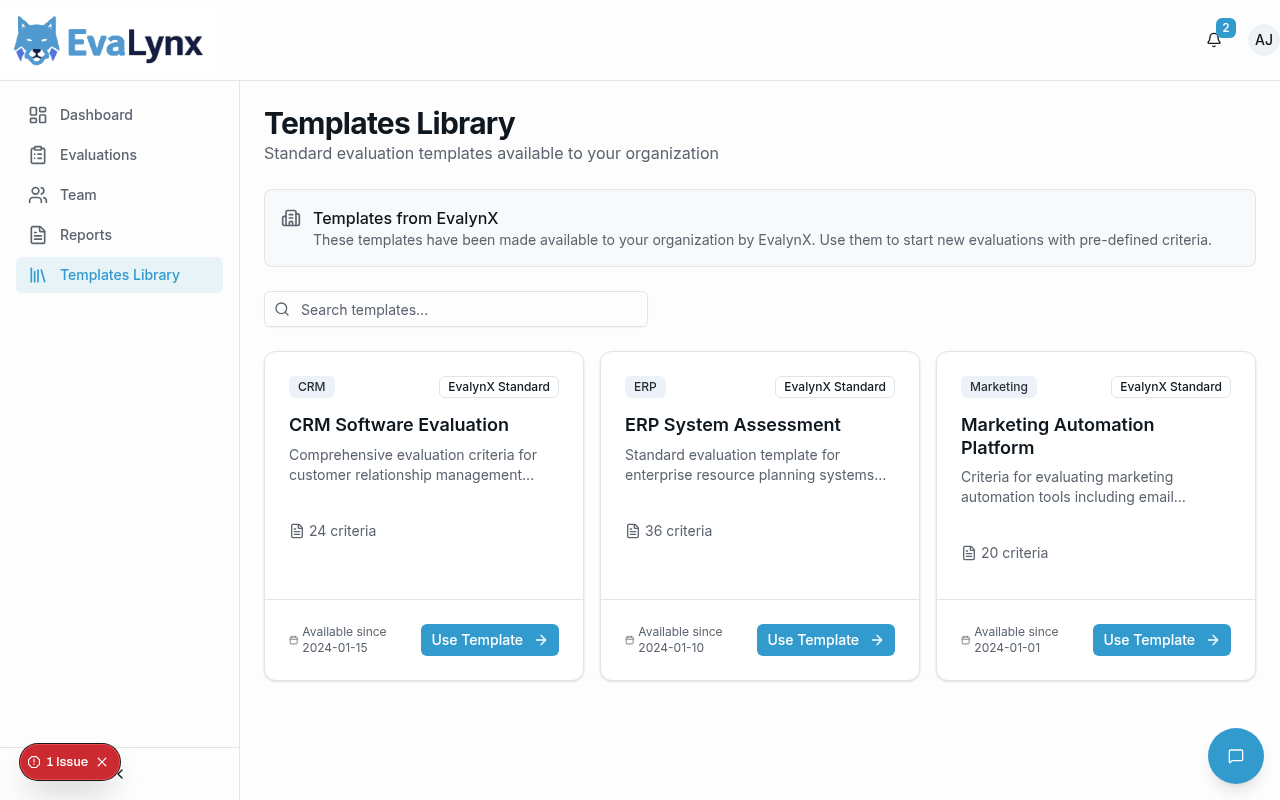Click Available since 2024-01-15 text
Screen dimensions: 1280x800
coord(344,640)
